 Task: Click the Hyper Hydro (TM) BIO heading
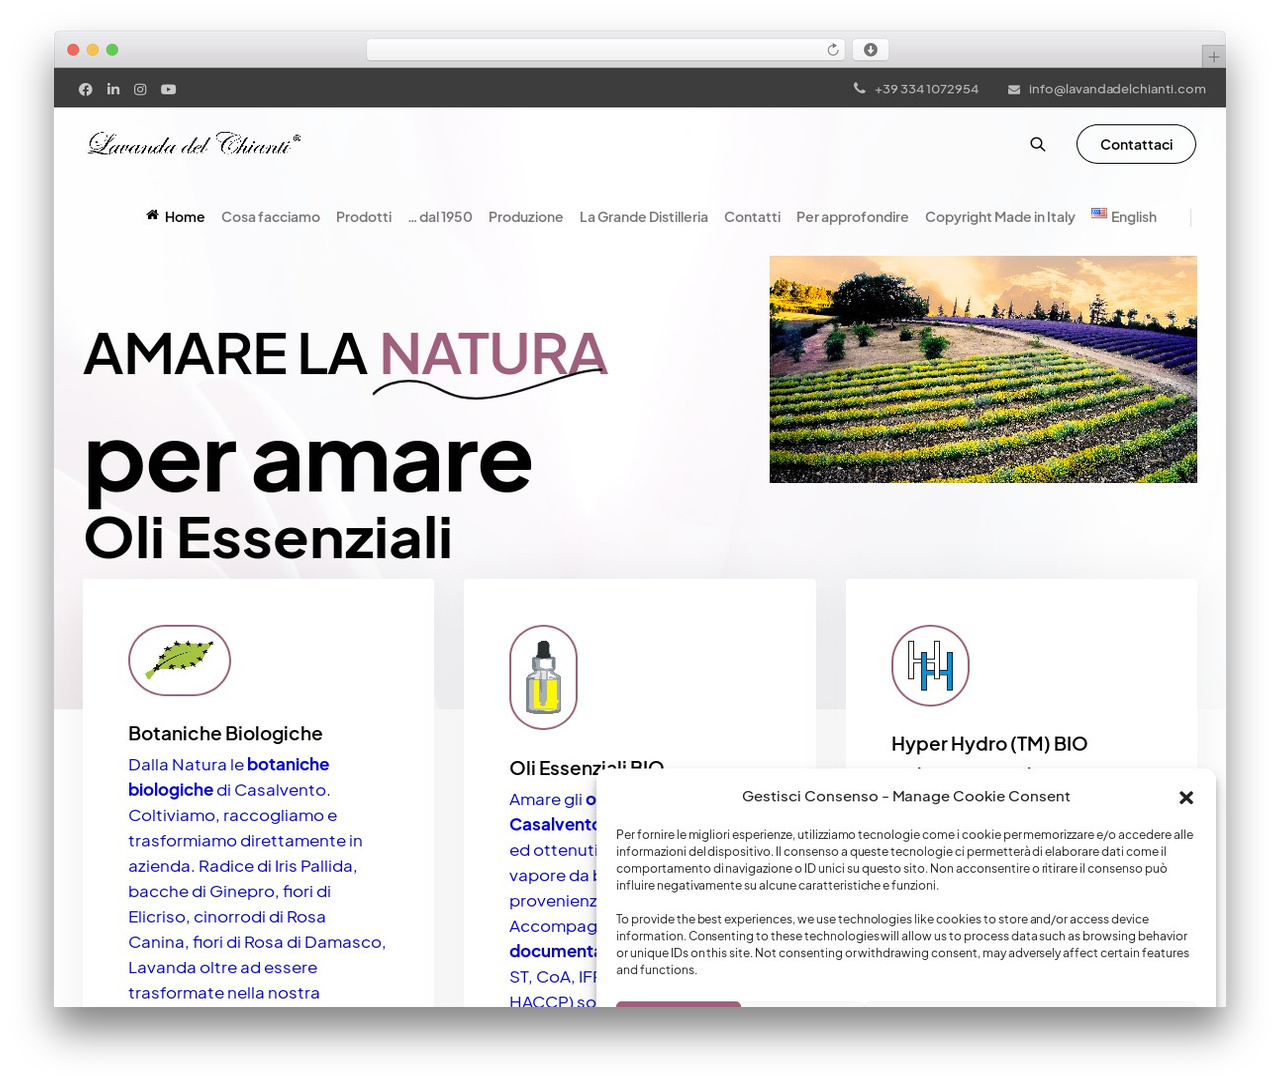coord(989,743)
